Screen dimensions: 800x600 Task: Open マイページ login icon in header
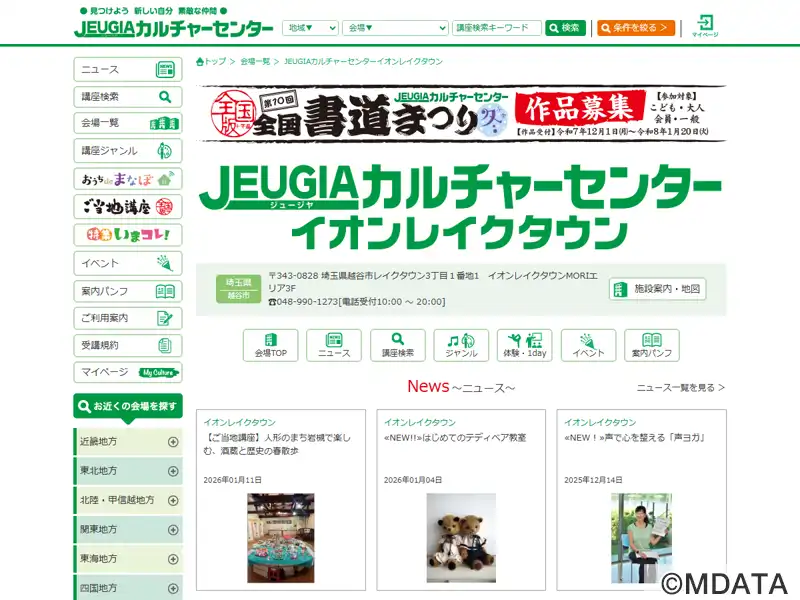705,26
